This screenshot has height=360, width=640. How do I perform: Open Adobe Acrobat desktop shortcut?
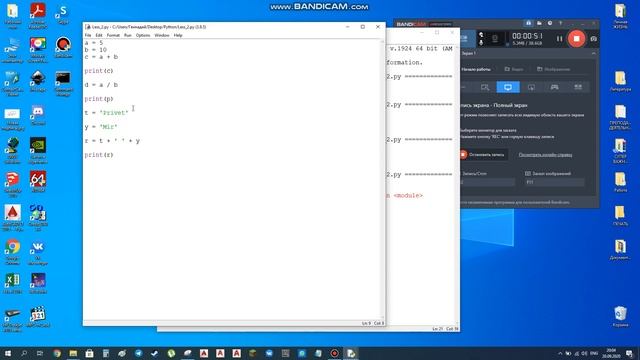(38, 16)
